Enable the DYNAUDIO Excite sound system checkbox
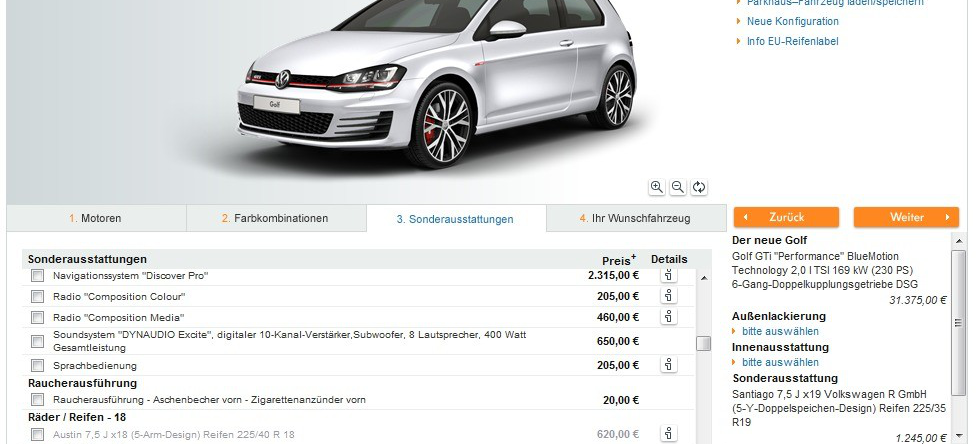This screenshot has height=444, width=977. point(38,341)
